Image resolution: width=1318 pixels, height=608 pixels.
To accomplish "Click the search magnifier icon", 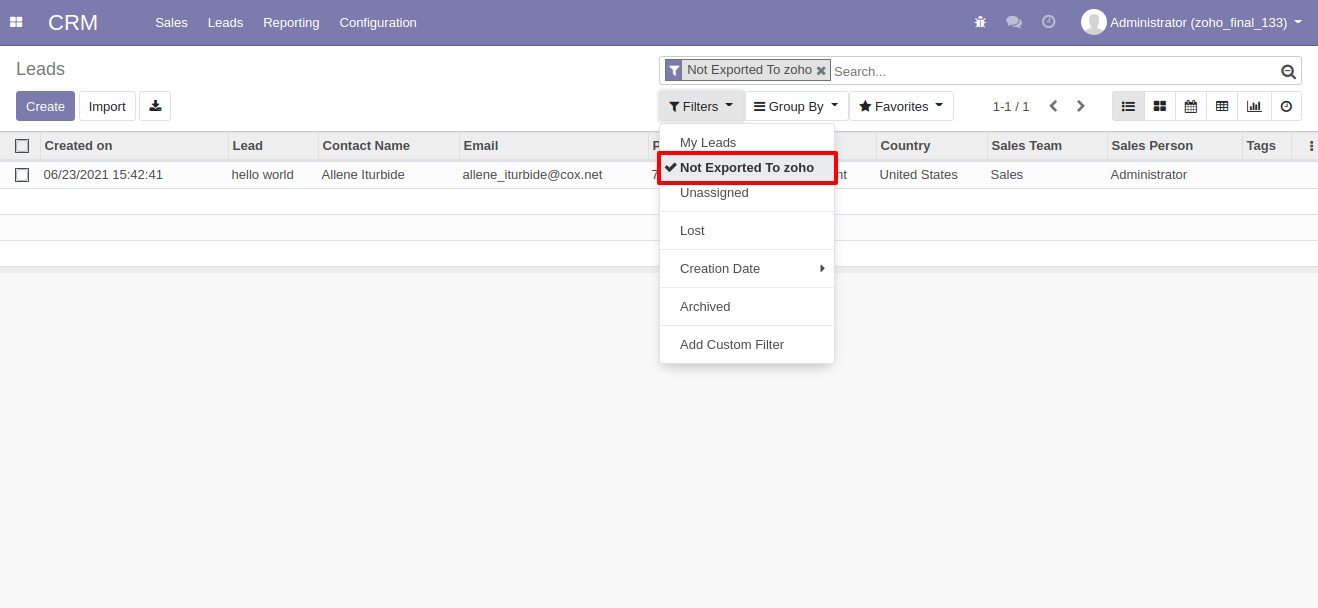I will pos(1289,71).
